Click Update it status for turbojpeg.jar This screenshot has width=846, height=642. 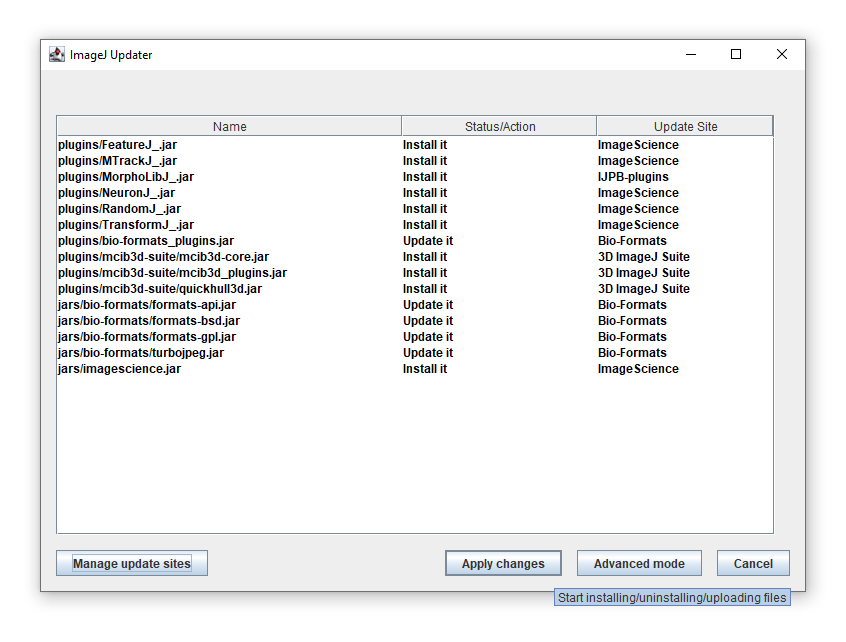point(428,353)
